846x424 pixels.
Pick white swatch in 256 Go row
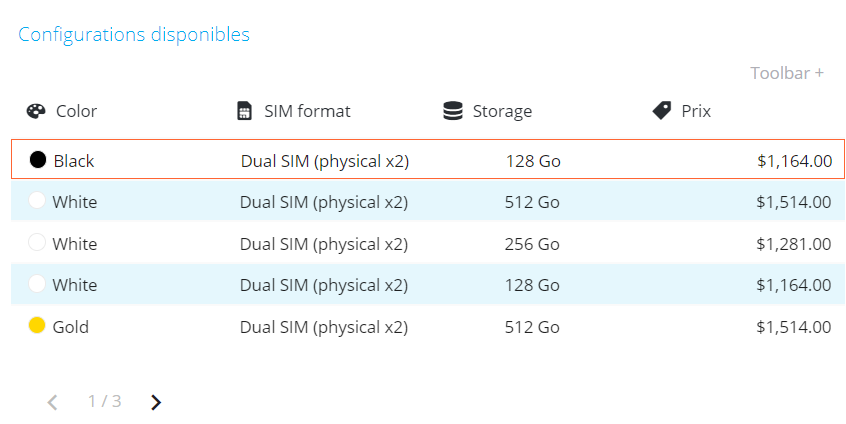pyautogui.click(x=37, y=242)
